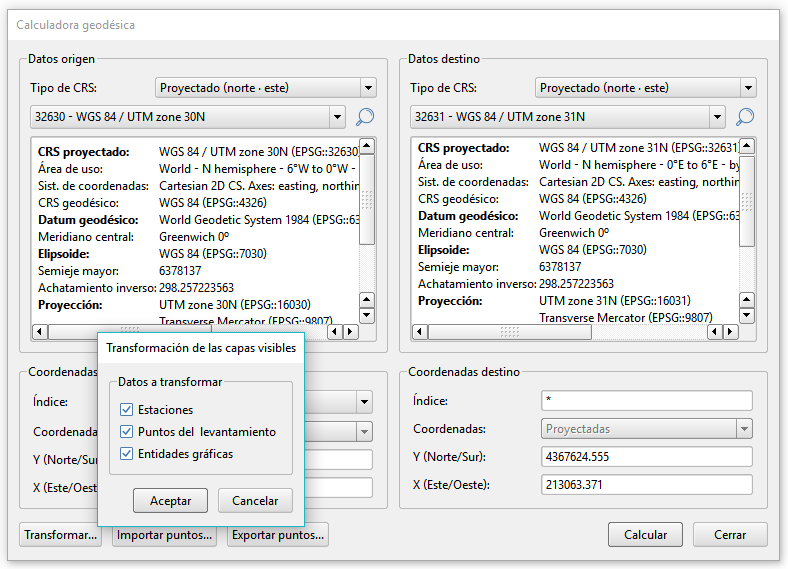The width and height of the screenshot is (788, 569).
Task: Click the Transformar button
Action: (61, 535)
